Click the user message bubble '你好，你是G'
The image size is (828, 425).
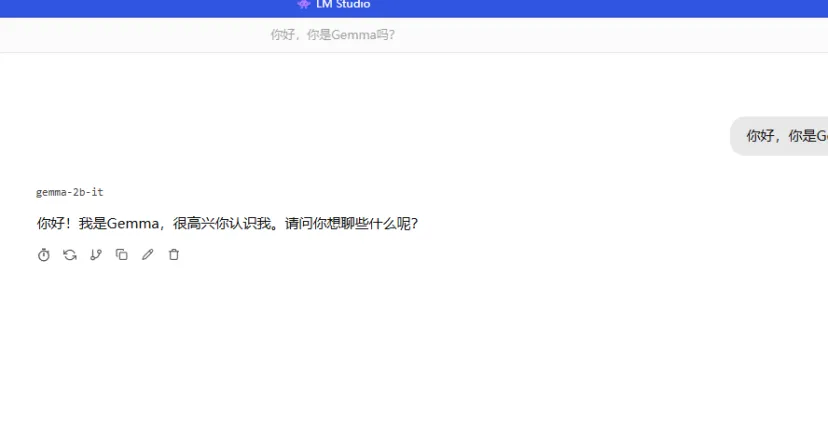click(x=779, y=136)
